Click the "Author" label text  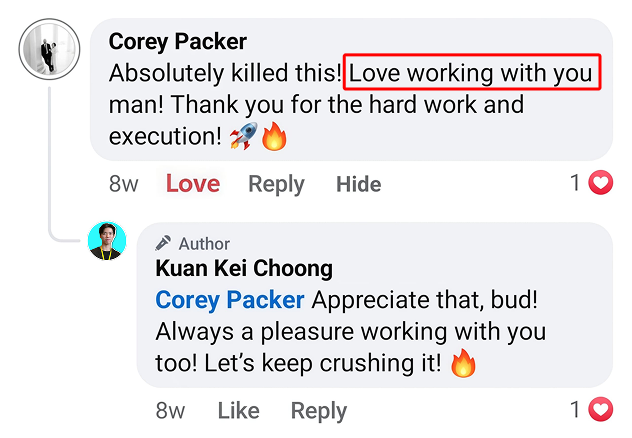[204, 244]
